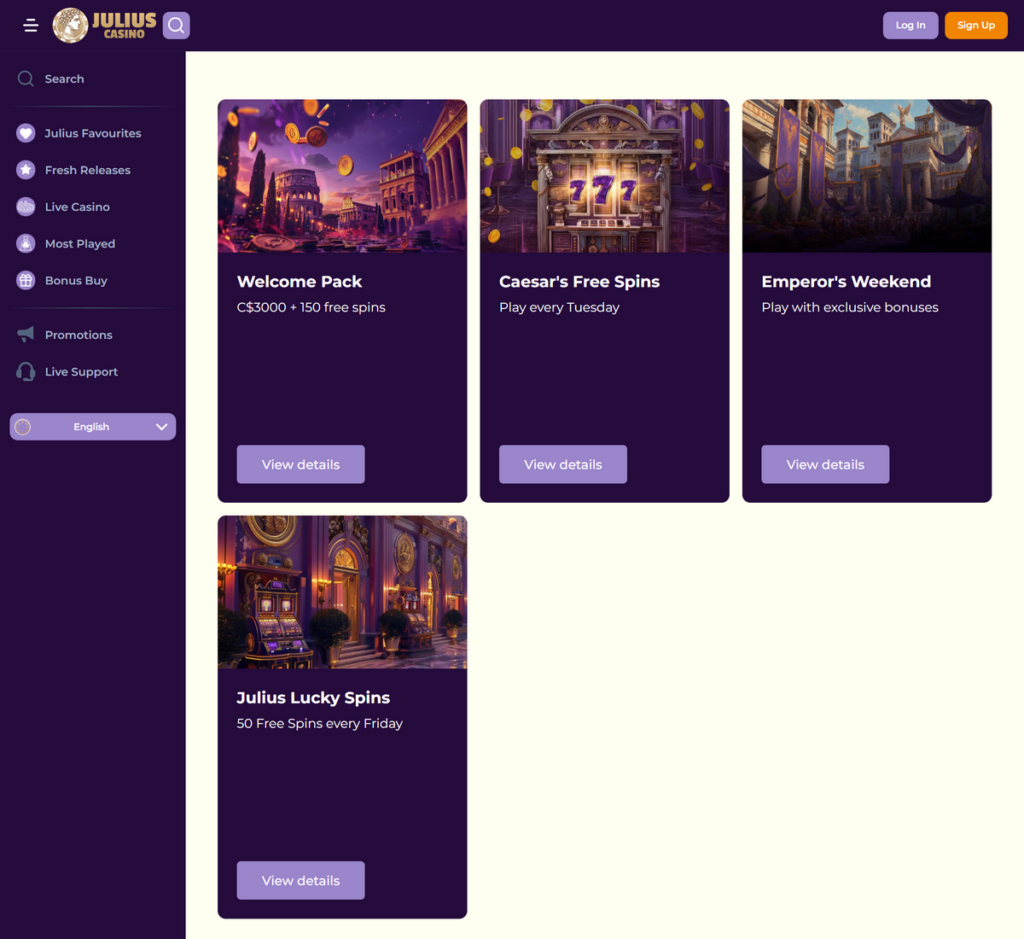View details for Caesar's Free Spins
Image resolution: width=1024 pixels, height=939 pixels.
[563, 465]
